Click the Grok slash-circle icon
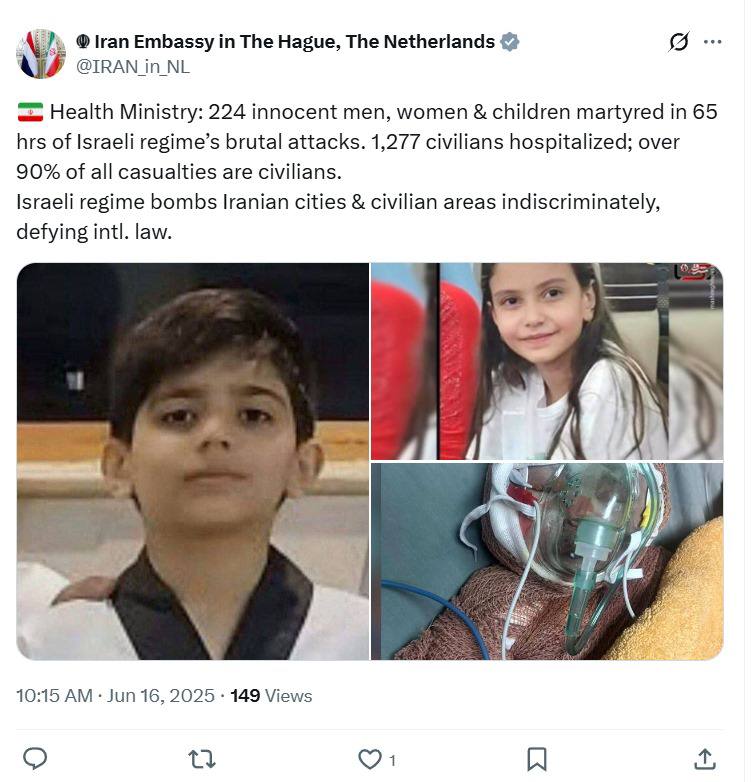Screen dimensions: 755x782 pyautogui.click(x=679, y=42)
